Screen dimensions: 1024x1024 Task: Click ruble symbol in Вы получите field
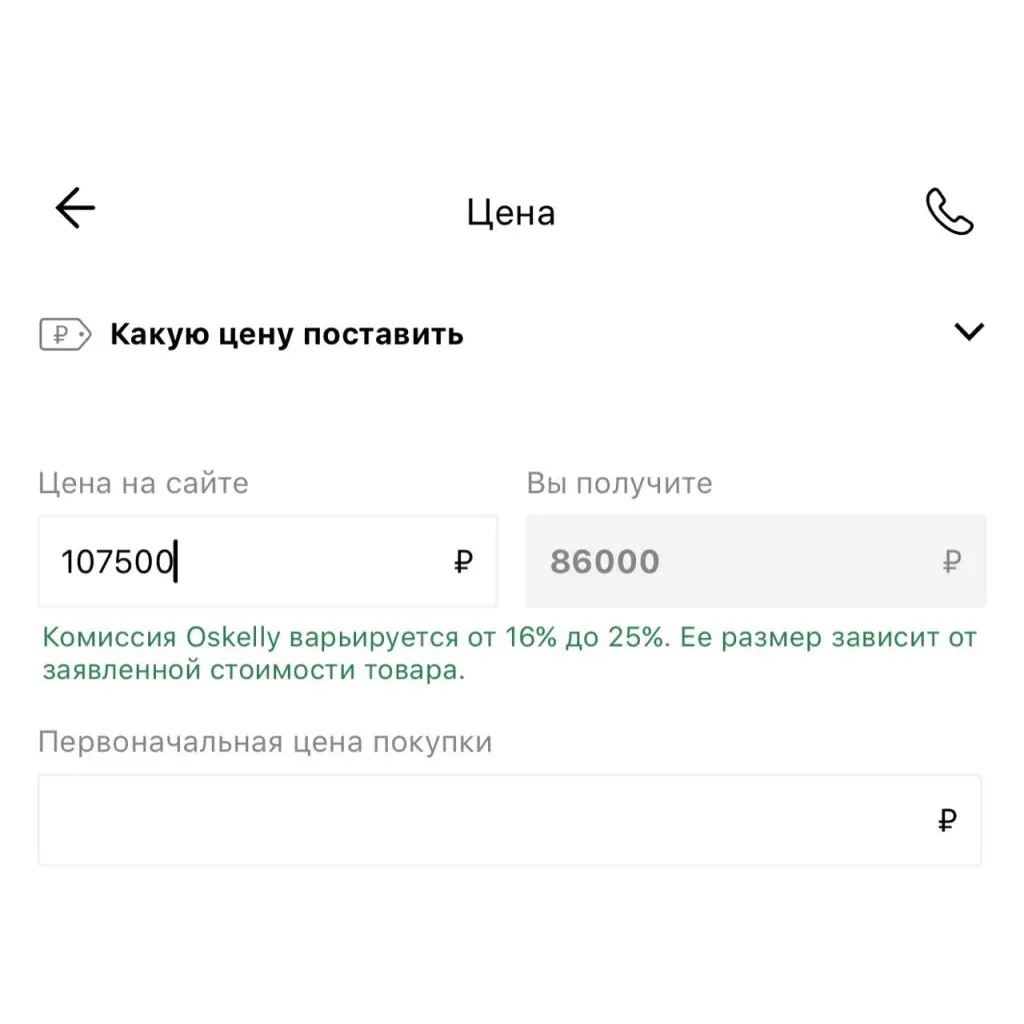951,562
